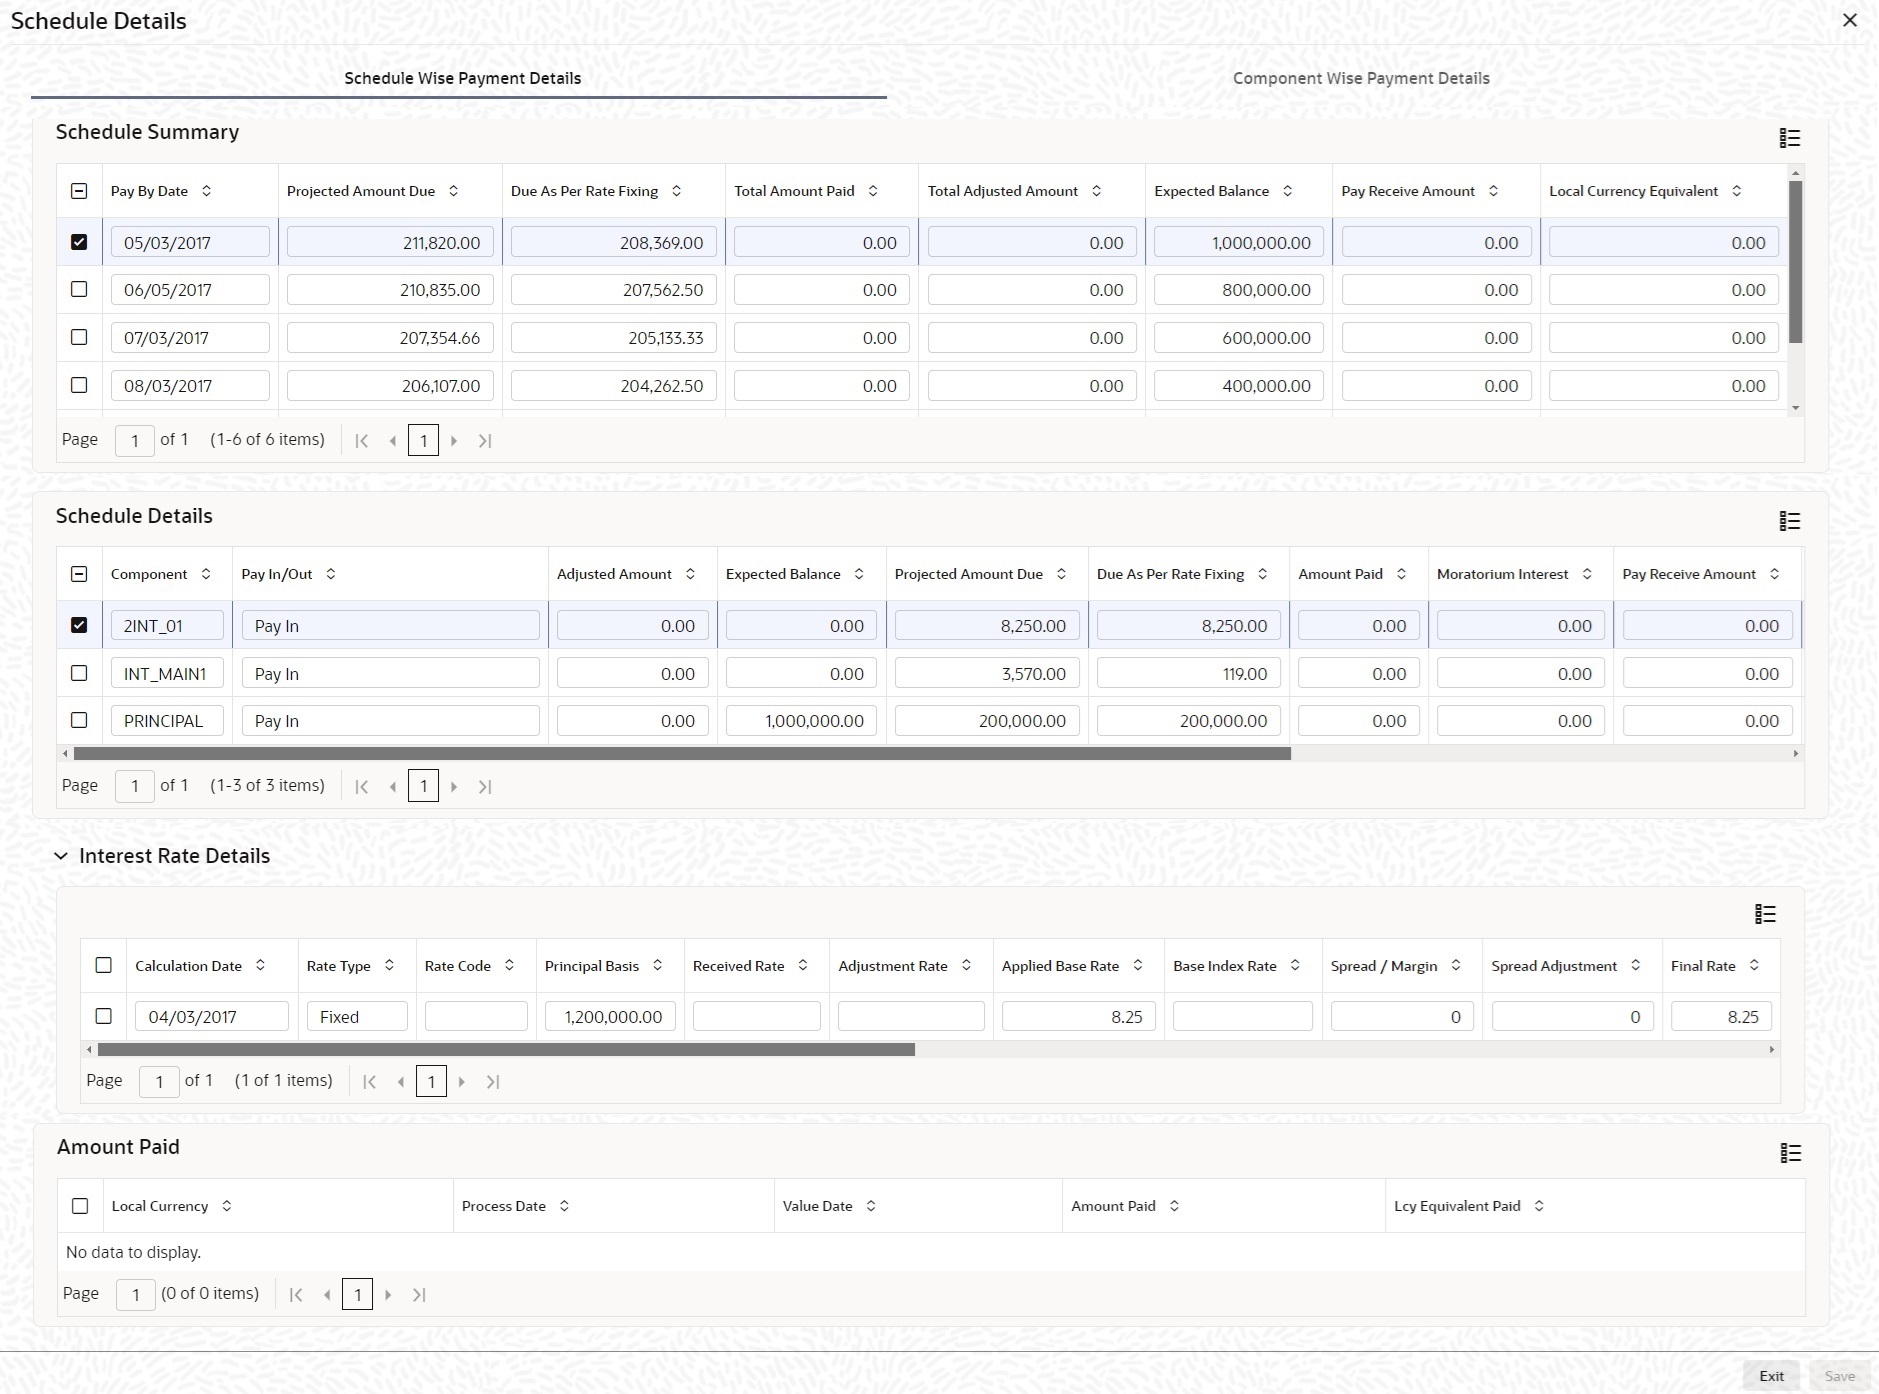Image resolution: width=1879 pixels, height=1394 pixels.
Task: Click Principal Basis field 1,200,000.00
Action: click(610, 1016)
